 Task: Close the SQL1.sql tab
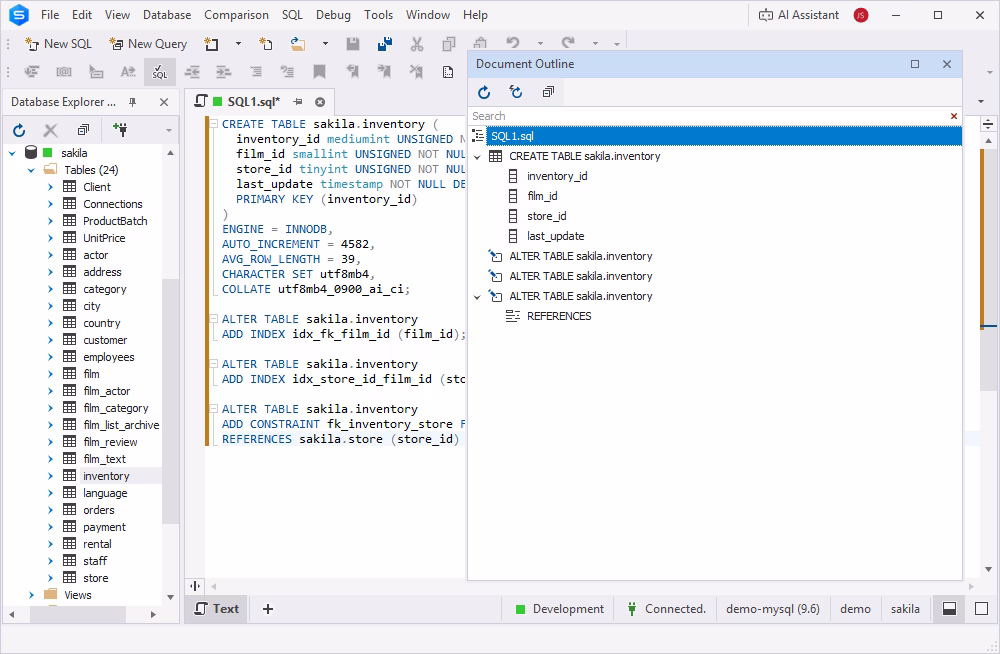coord(320,102)
